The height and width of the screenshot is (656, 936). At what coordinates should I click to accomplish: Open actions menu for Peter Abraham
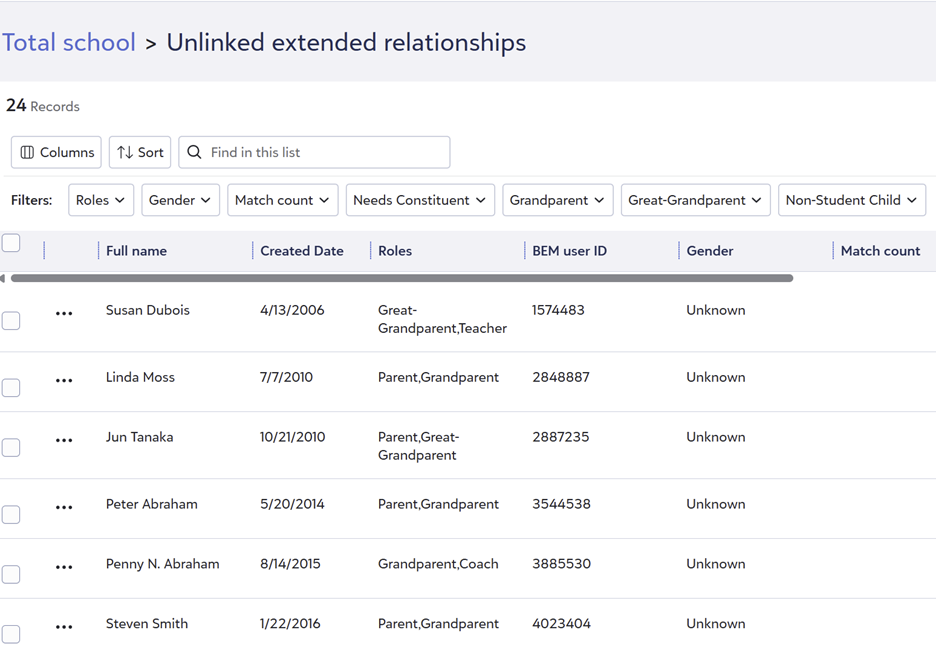click(x=64, y=507)
